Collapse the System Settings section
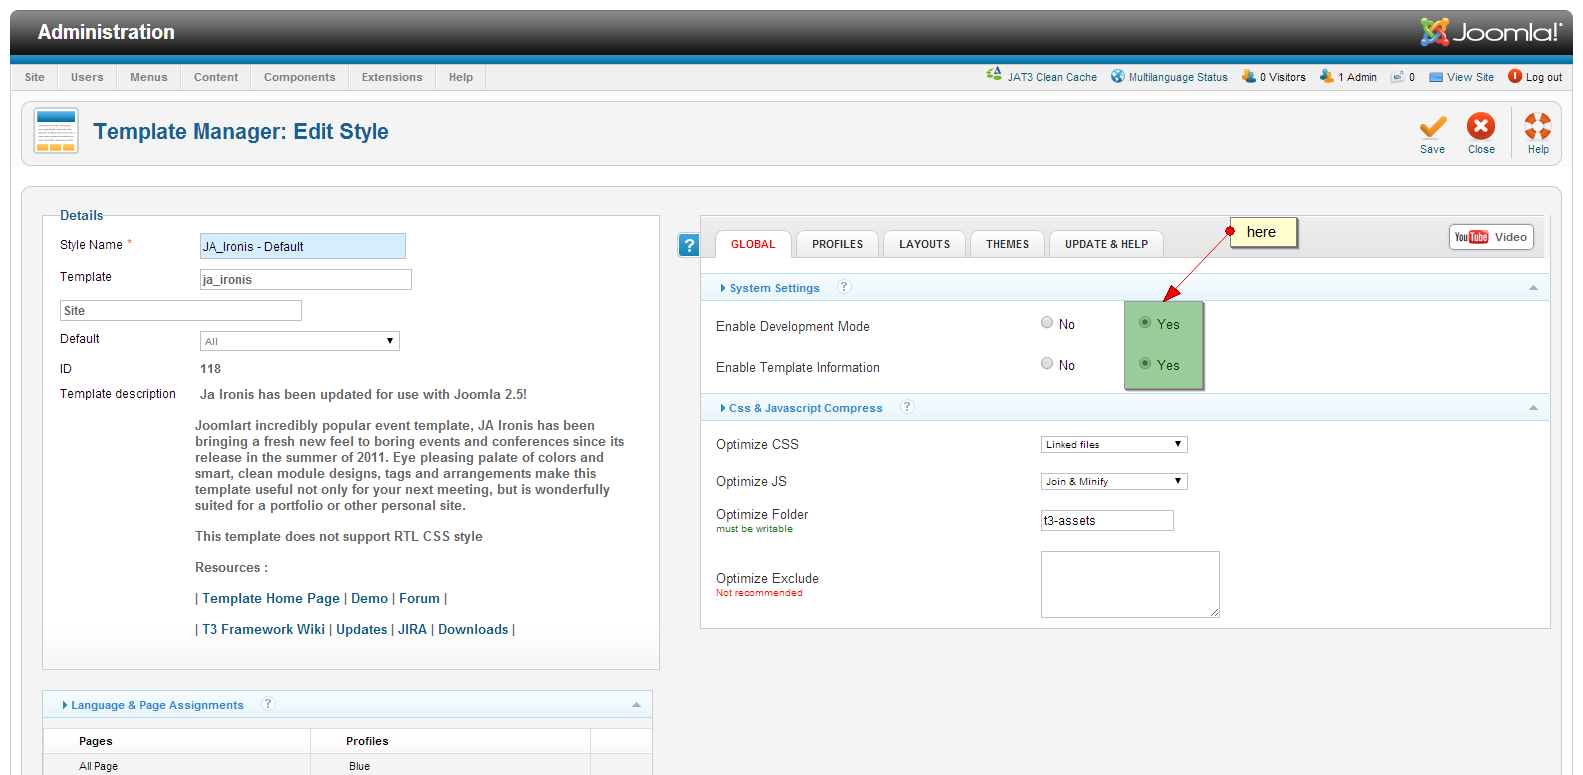The height and width of the screenshot is (775, 1583). (1533, 288)
